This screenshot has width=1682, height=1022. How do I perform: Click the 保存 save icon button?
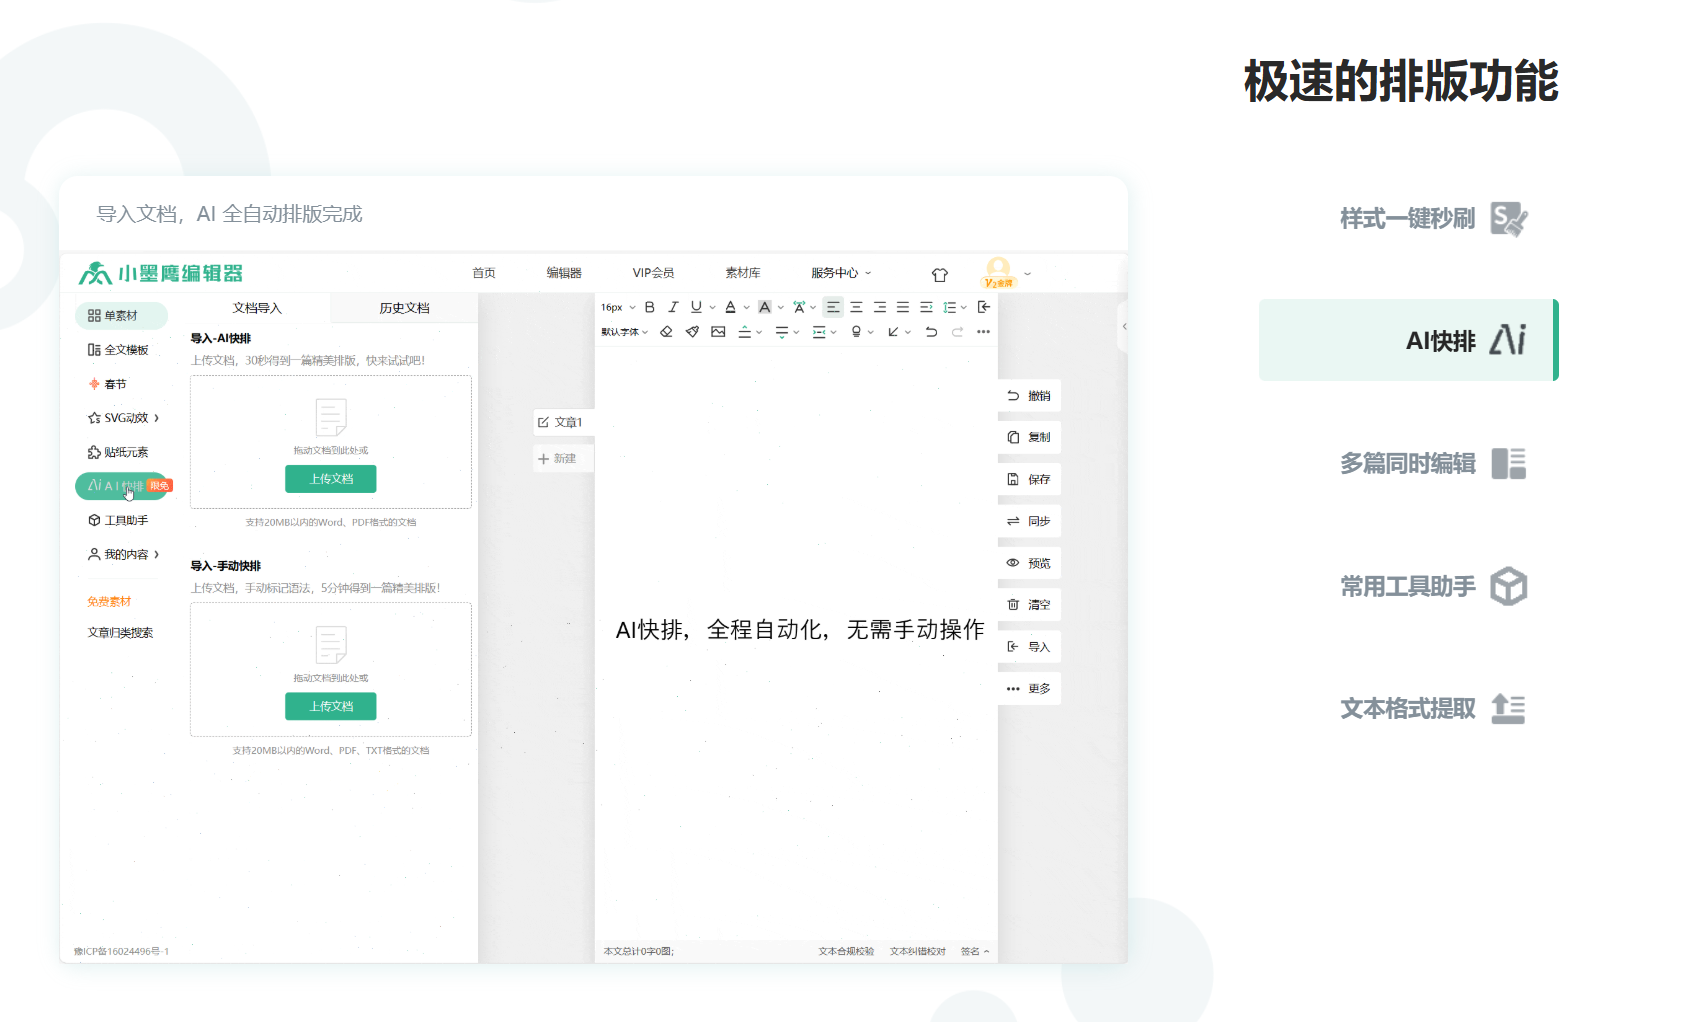[1029, 480]
